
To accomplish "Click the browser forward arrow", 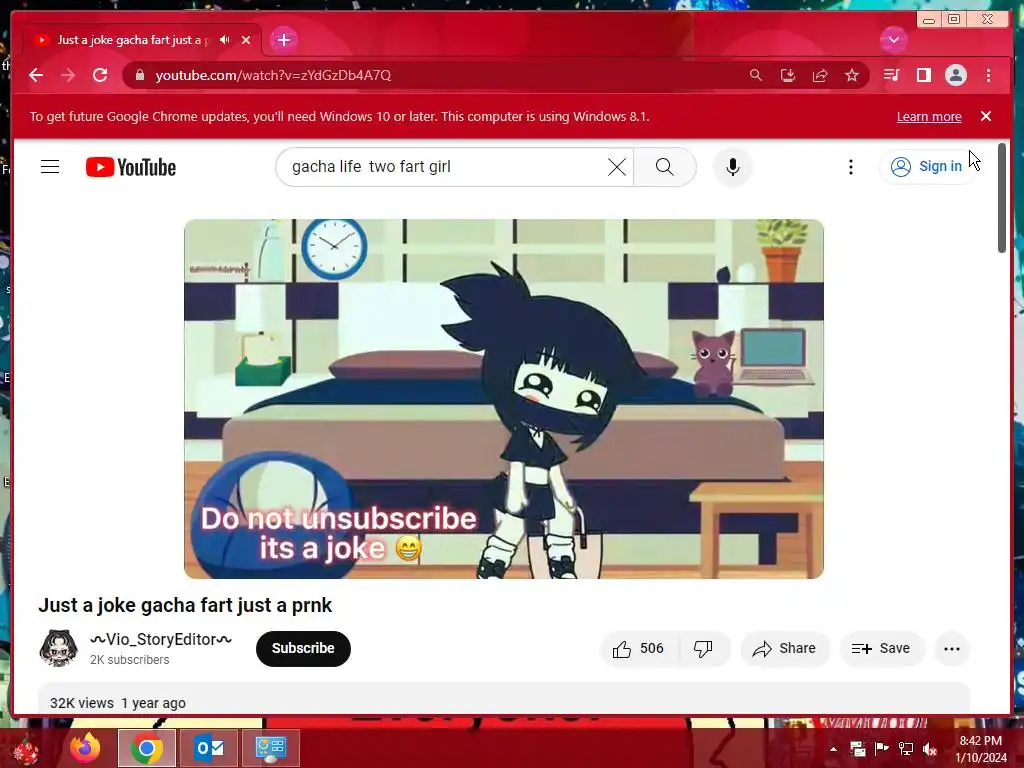I will 68,75.
